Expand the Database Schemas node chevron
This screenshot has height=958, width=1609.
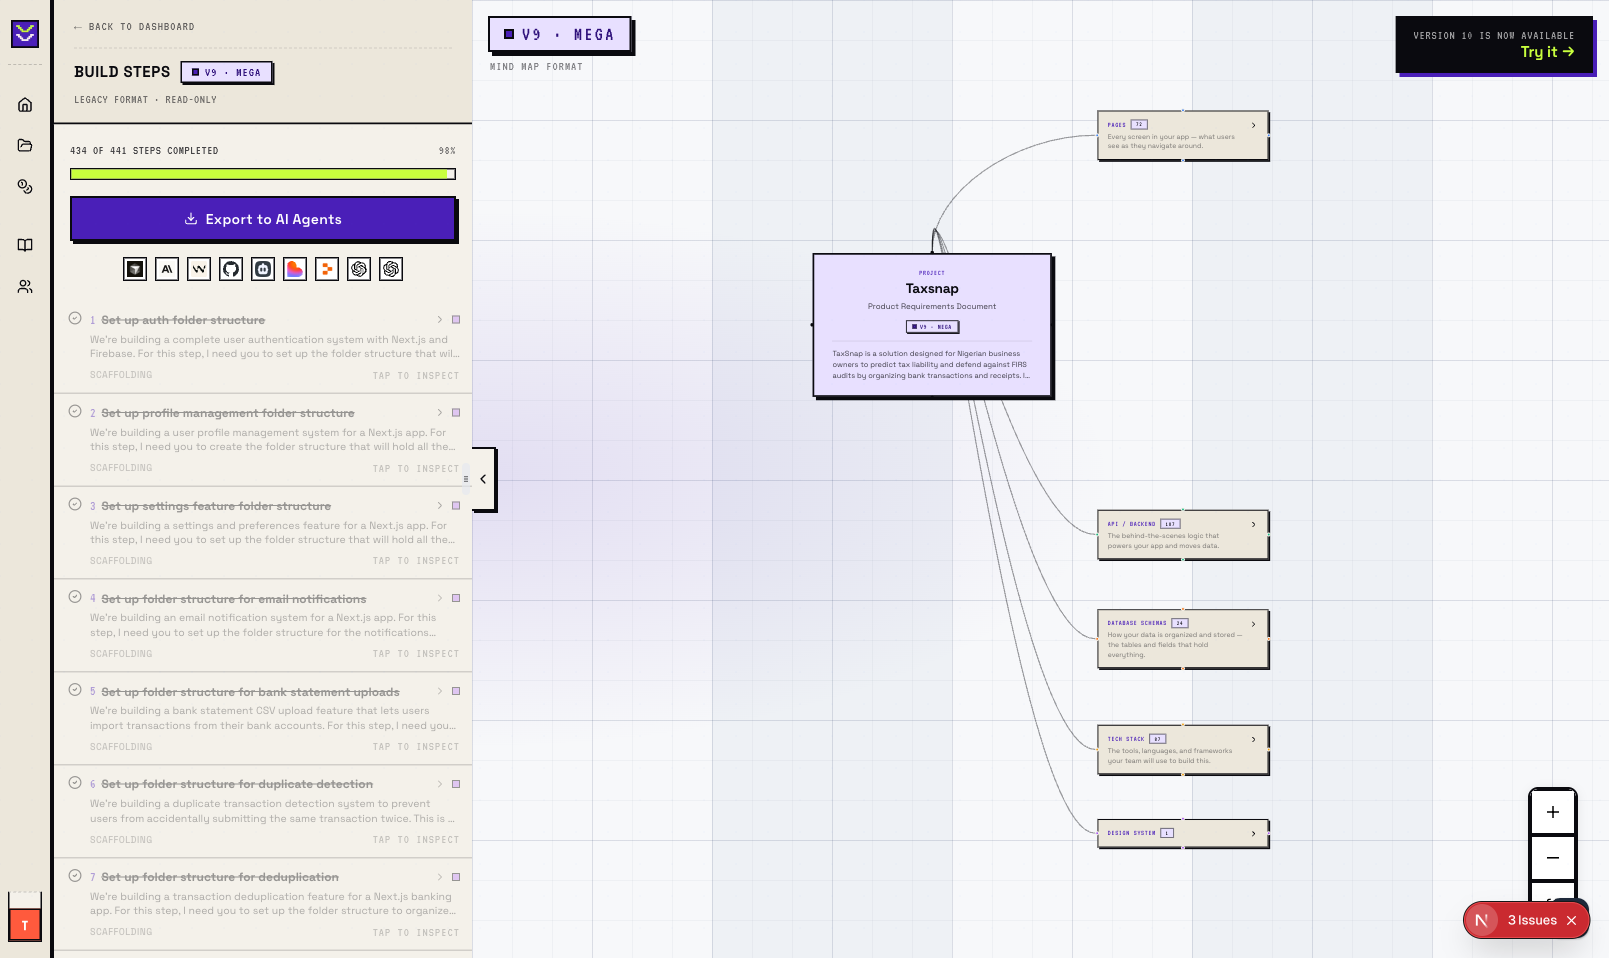coord(1253,624)
